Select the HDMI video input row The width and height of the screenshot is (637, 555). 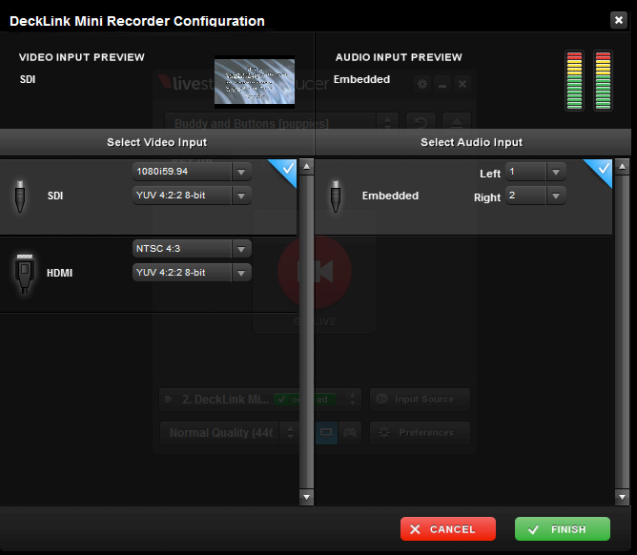pyautogui.click(x=149, y=274)
